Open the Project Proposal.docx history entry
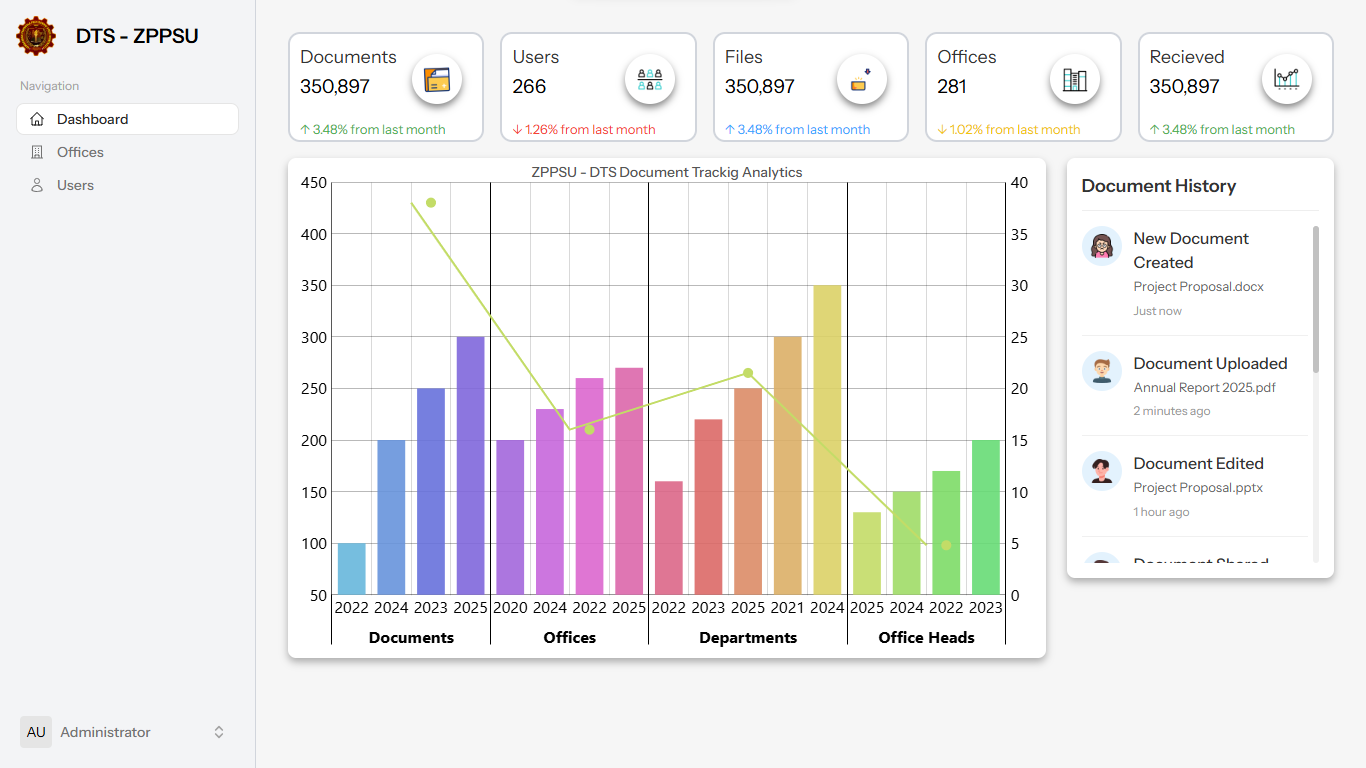 1198,287
